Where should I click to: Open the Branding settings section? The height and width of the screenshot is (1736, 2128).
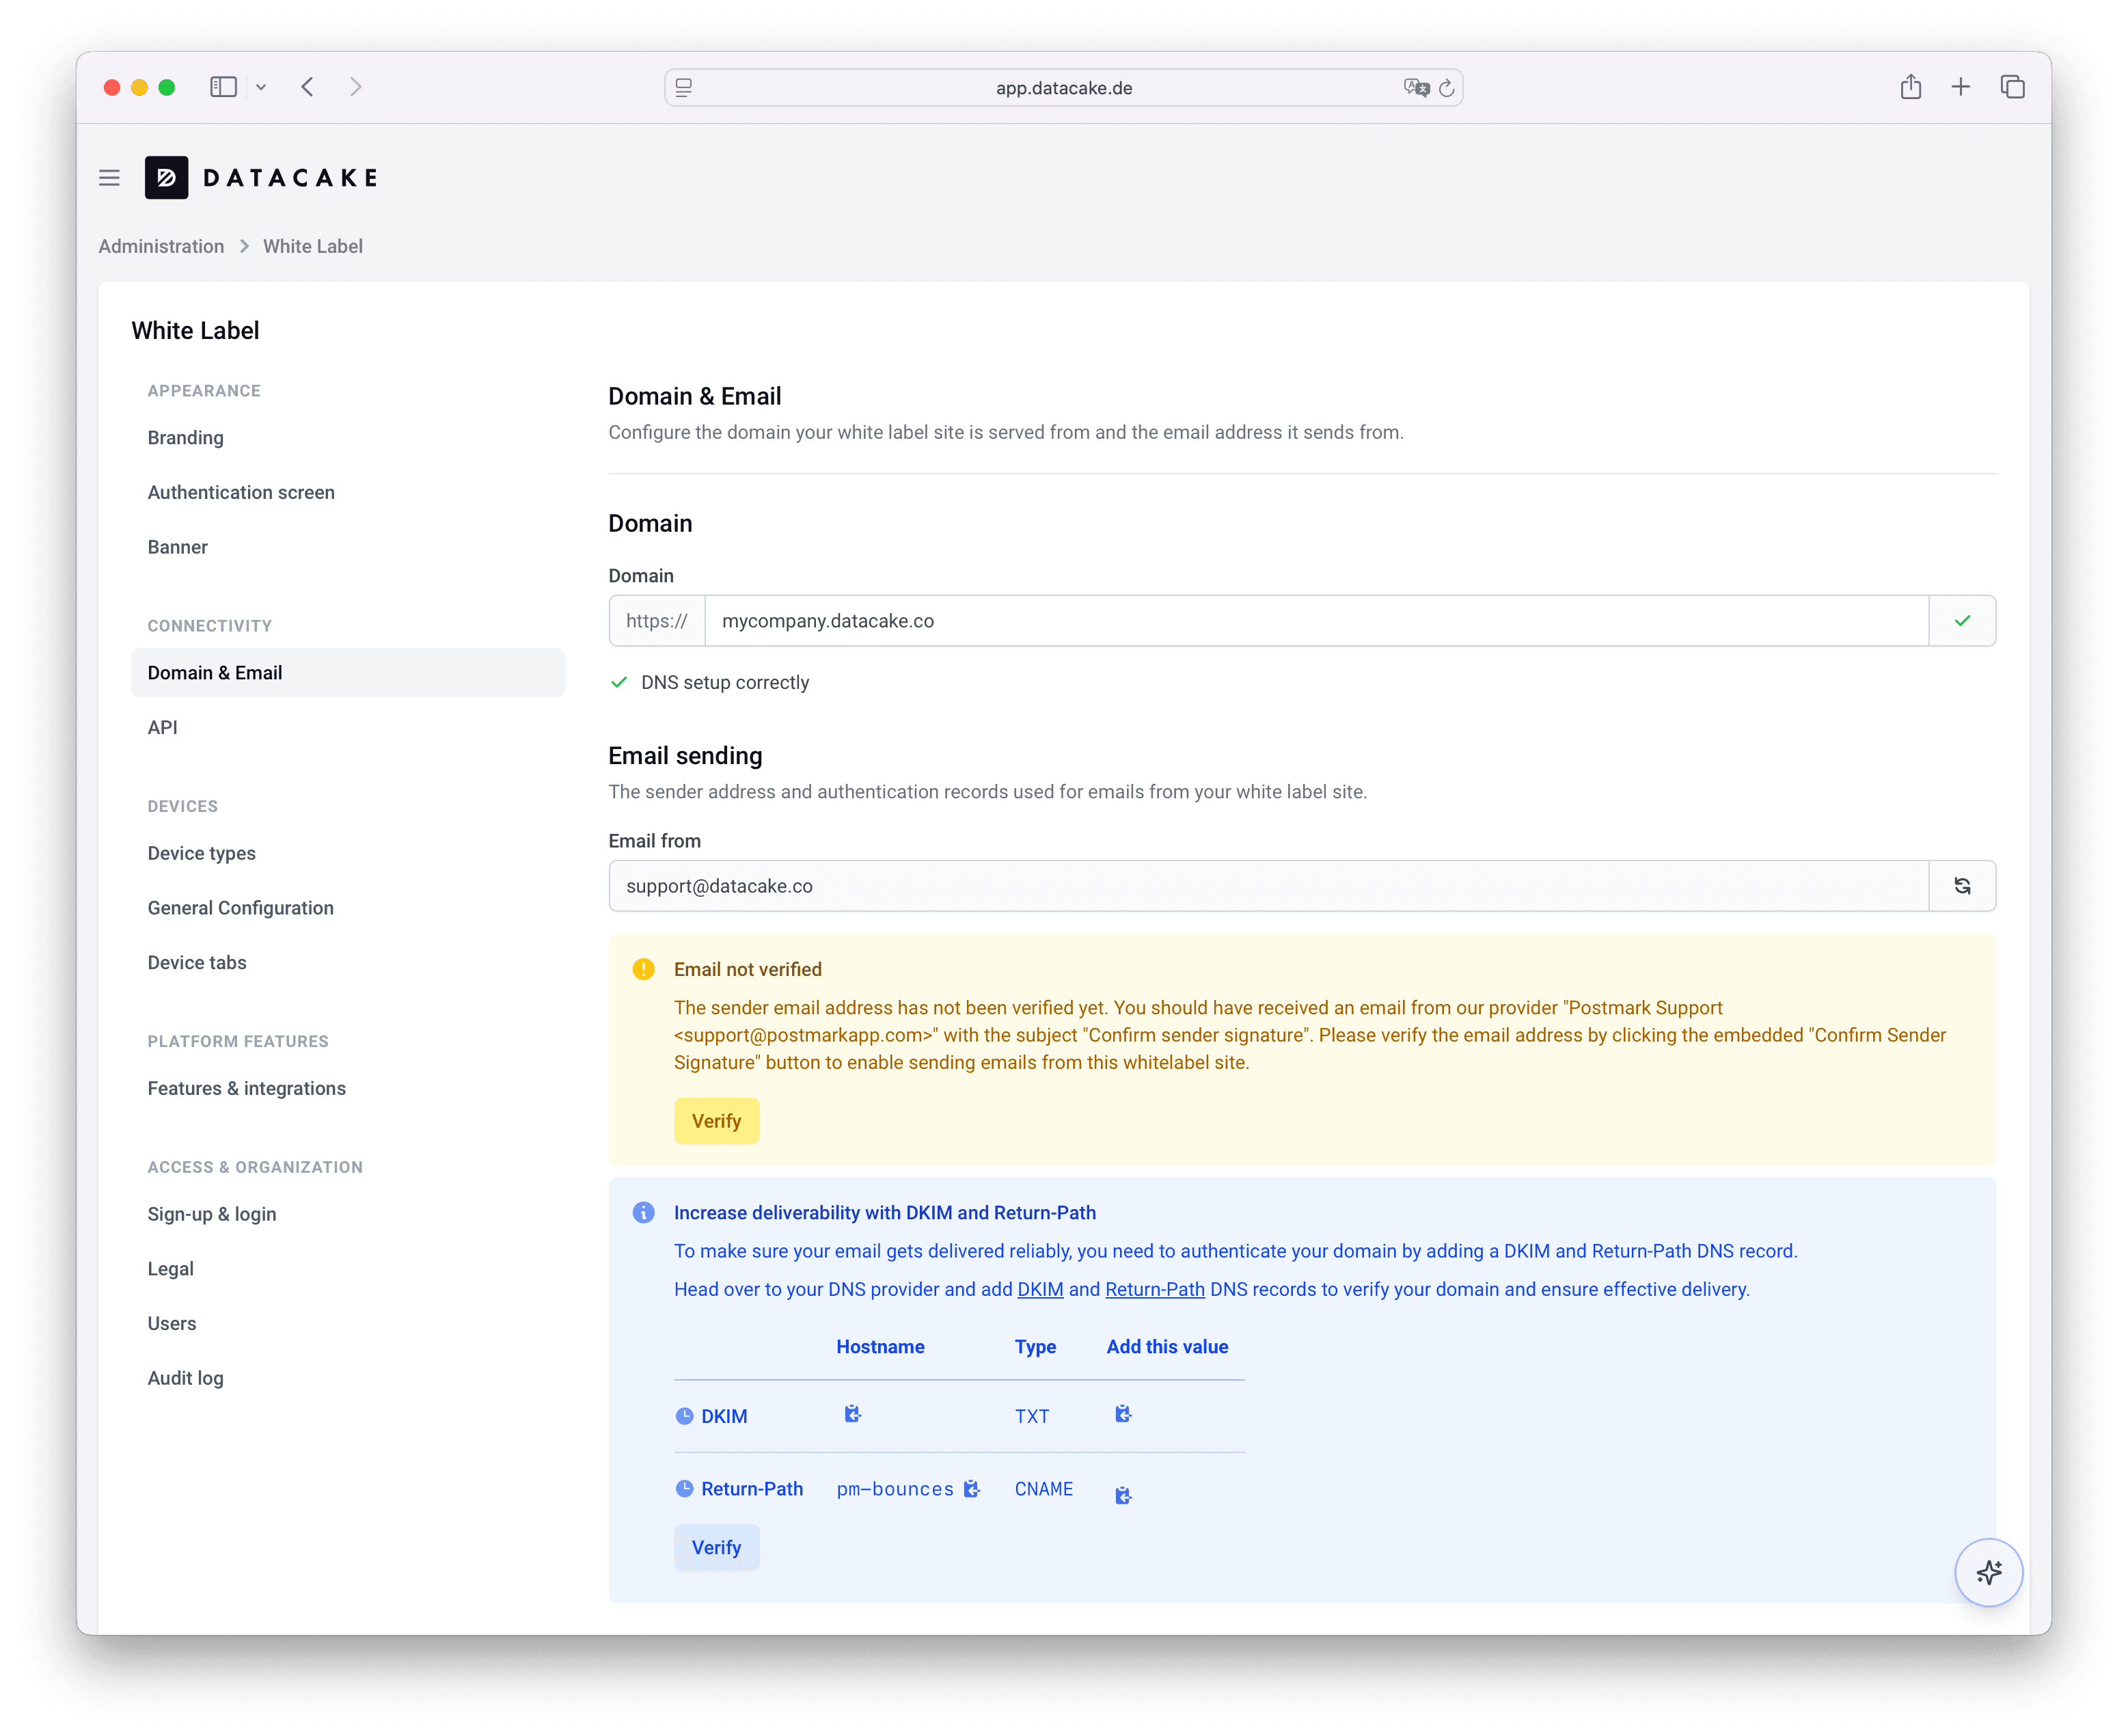point(185,438)
